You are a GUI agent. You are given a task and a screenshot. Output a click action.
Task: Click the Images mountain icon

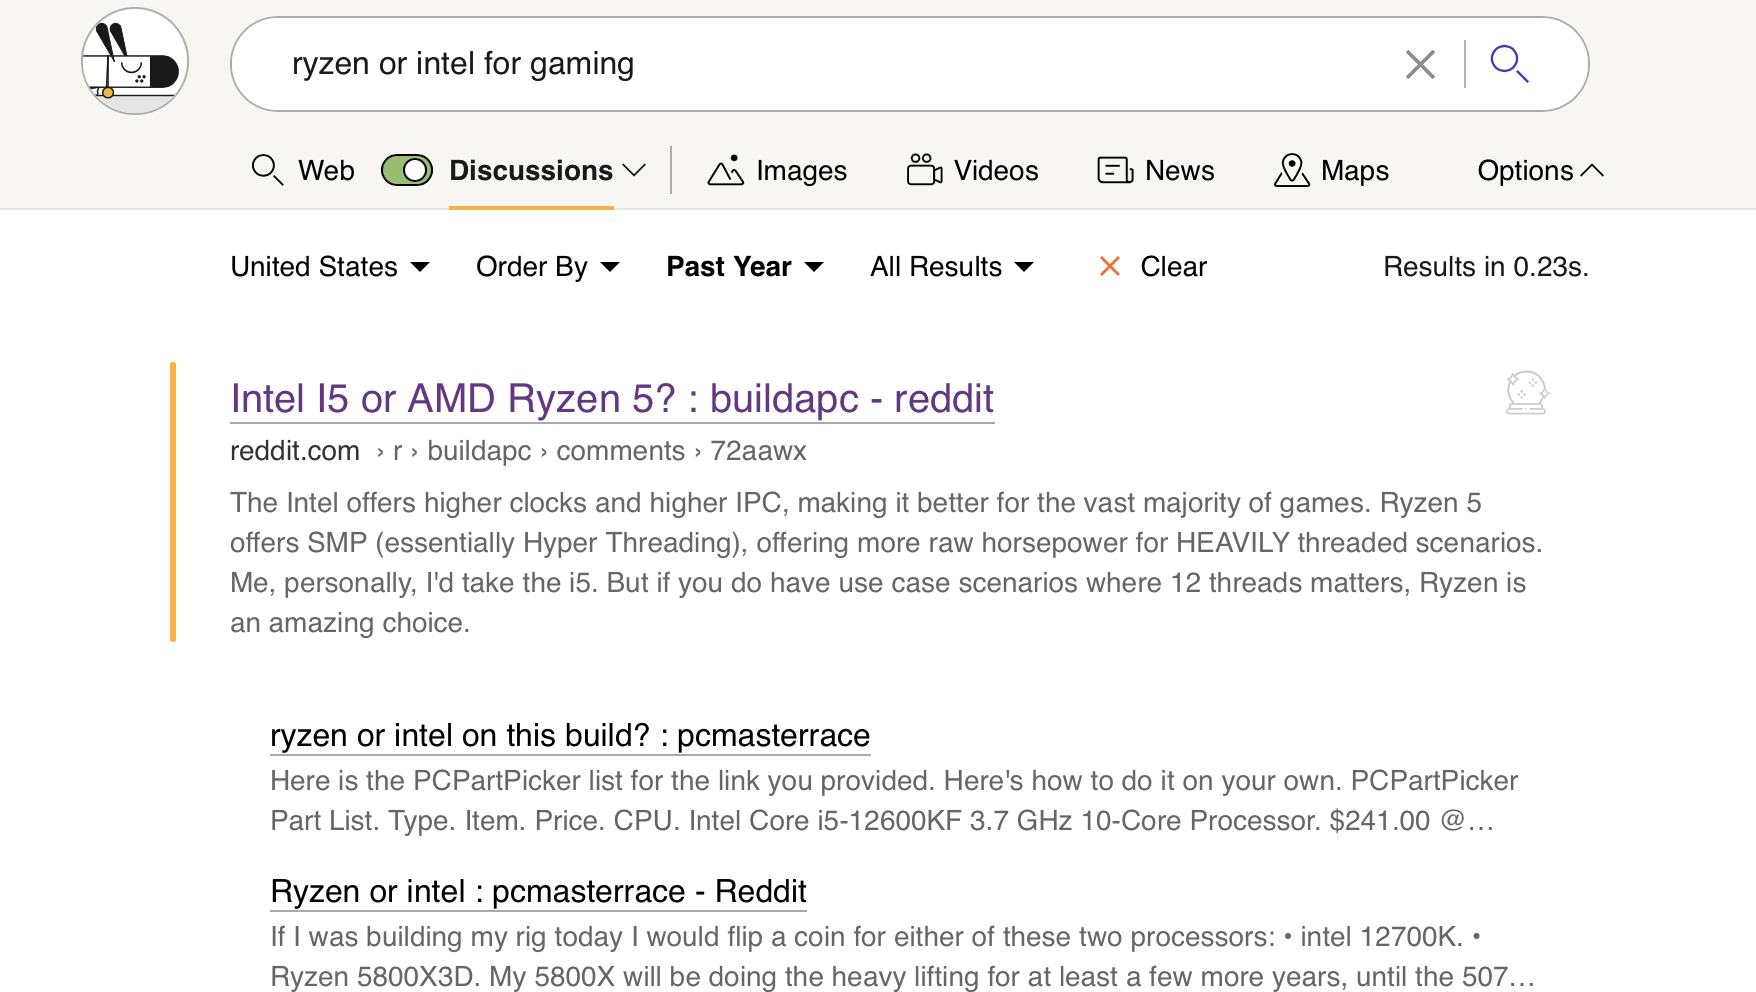click(x=725, y=171)
